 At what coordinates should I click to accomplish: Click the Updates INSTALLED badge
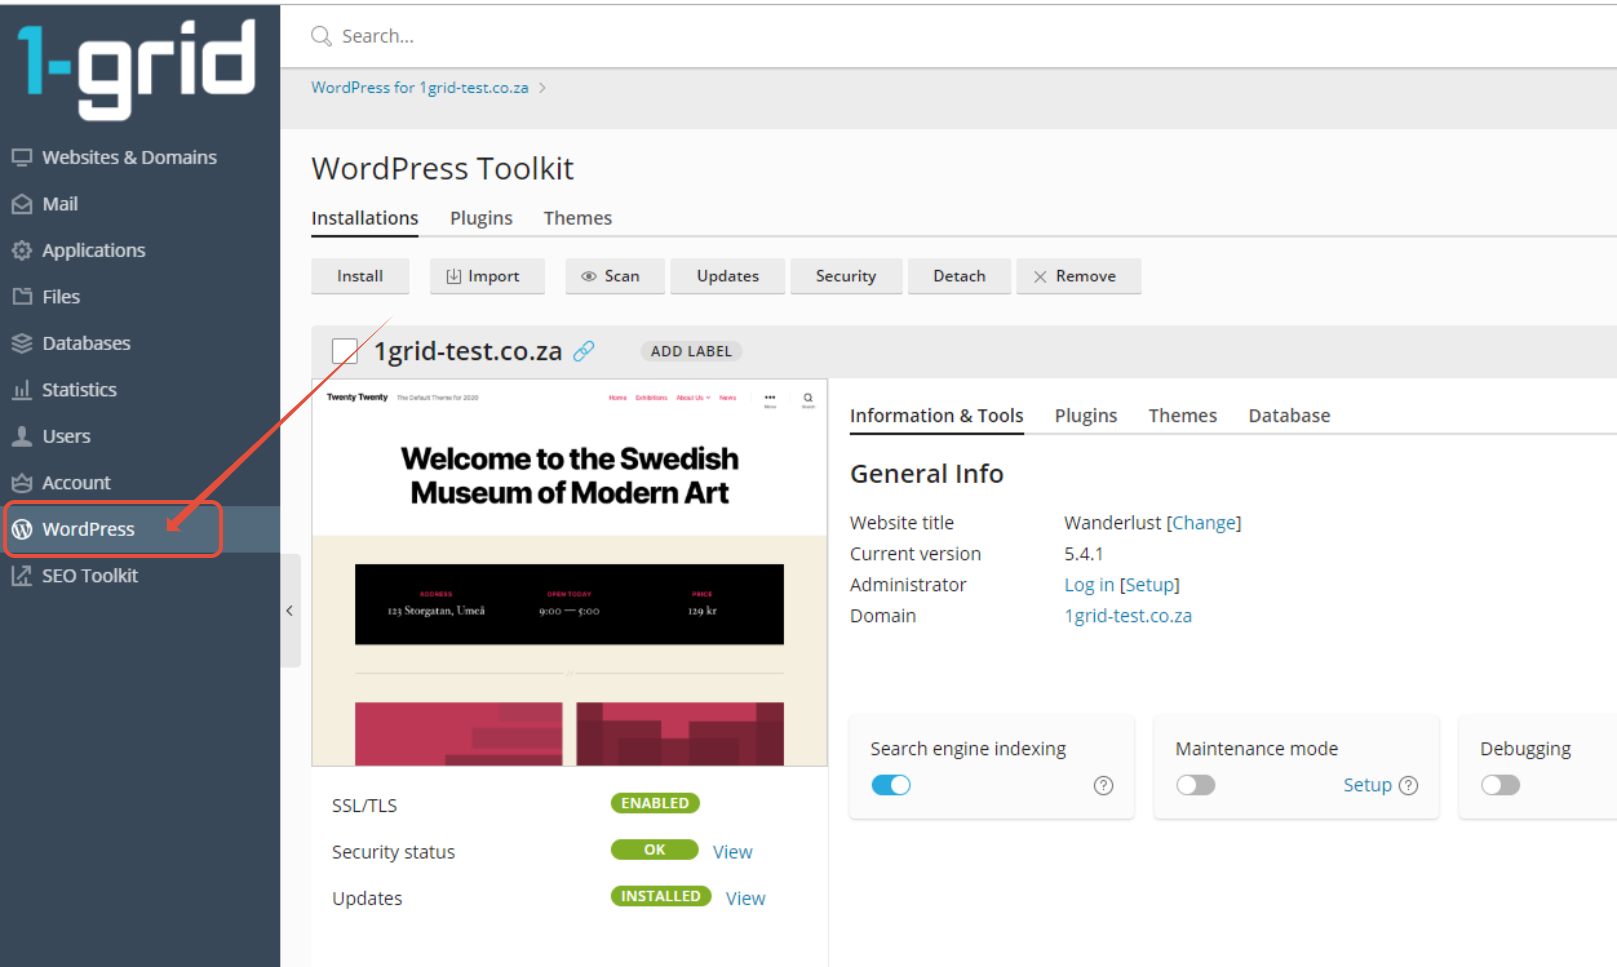coord(661,896)
